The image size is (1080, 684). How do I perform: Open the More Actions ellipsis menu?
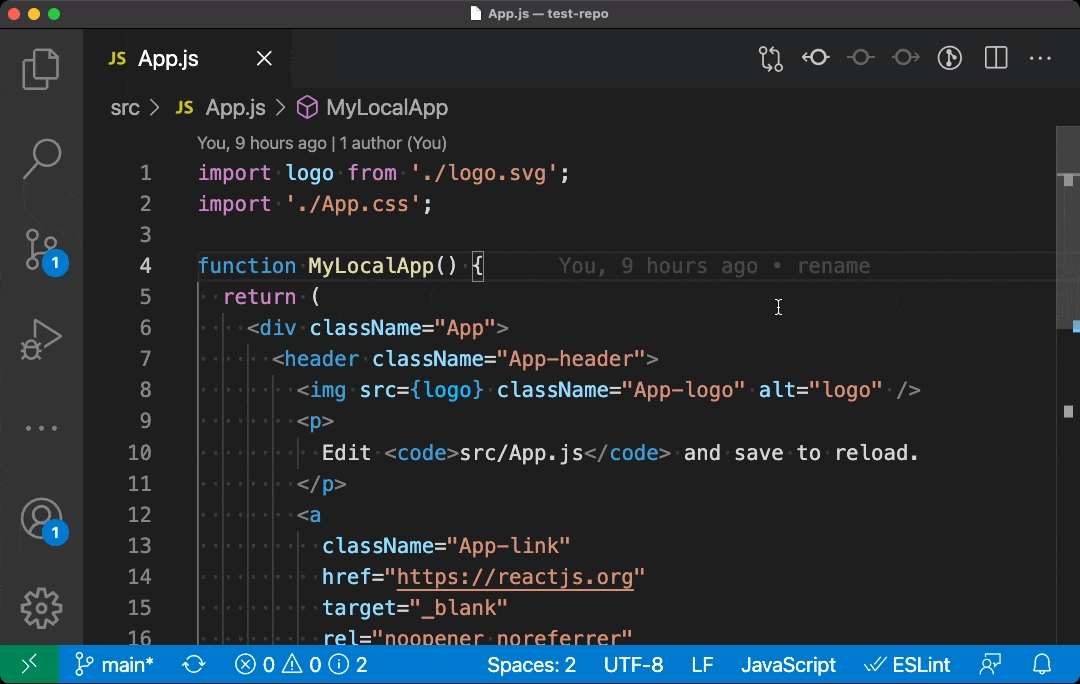(x=1040, y=57)
